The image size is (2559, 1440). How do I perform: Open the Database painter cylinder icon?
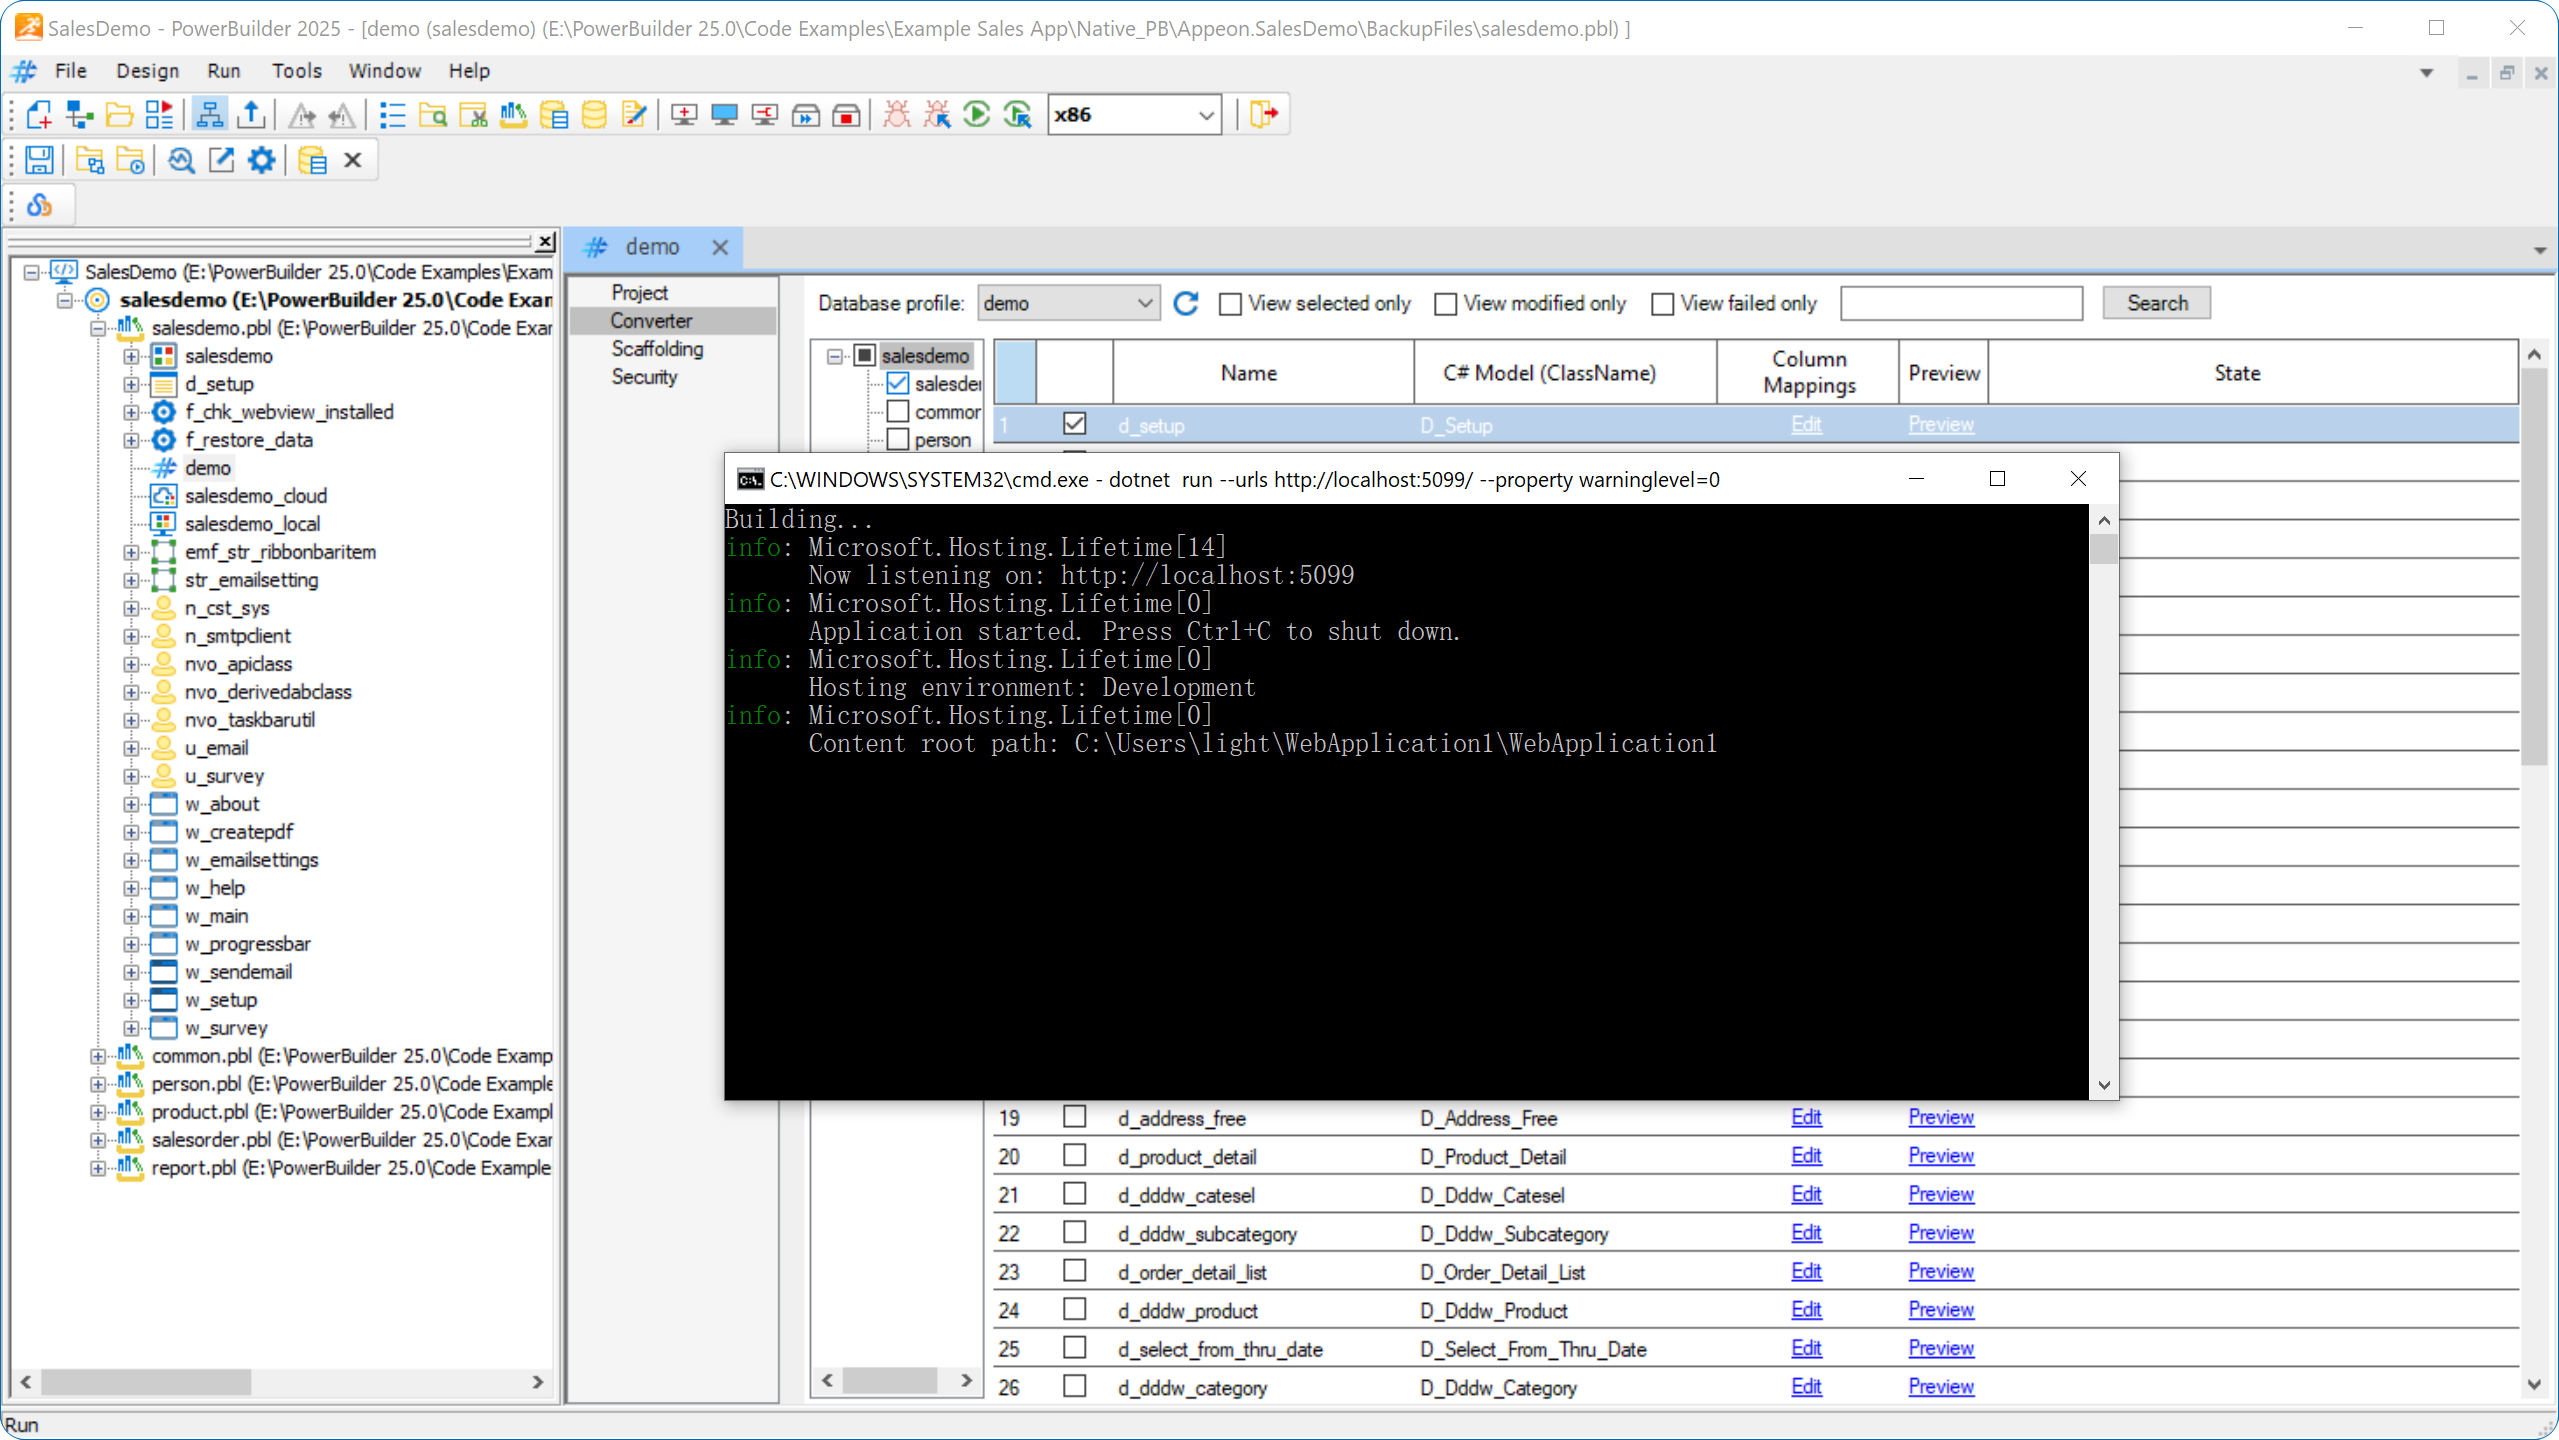pyautogui.click(x=594, y=115)
